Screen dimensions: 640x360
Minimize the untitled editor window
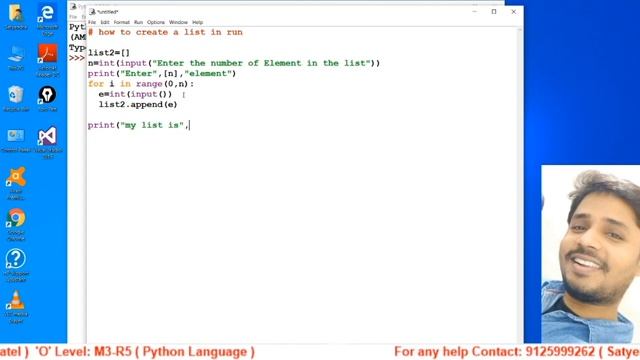[474, 11]
